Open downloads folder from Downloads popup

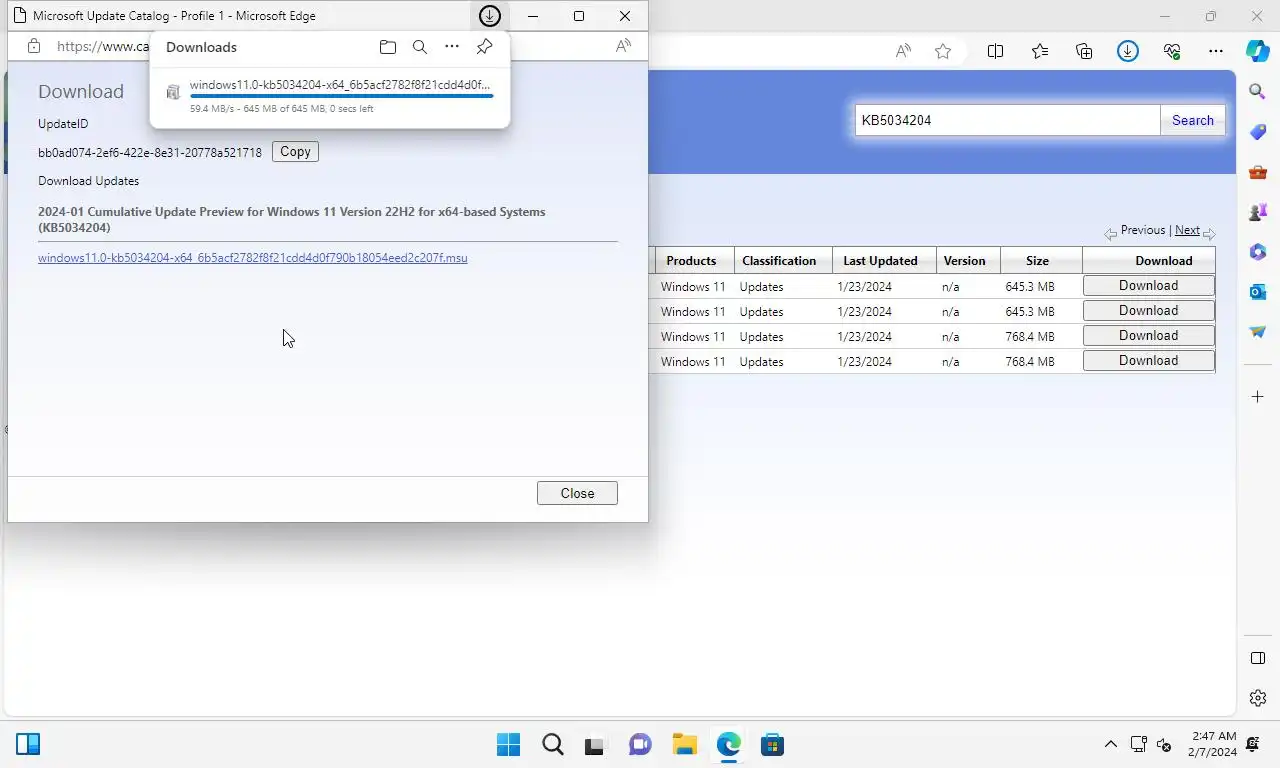[388, 47]
